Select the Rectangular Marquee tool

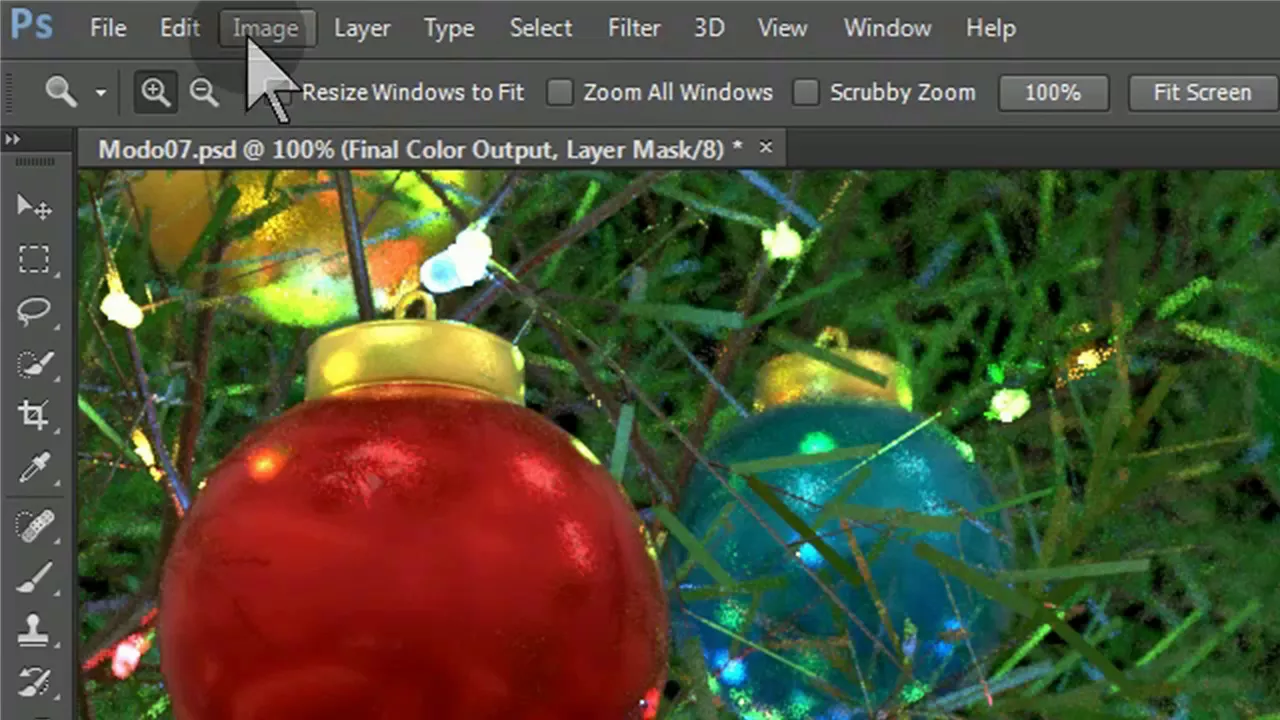(35, 260)
